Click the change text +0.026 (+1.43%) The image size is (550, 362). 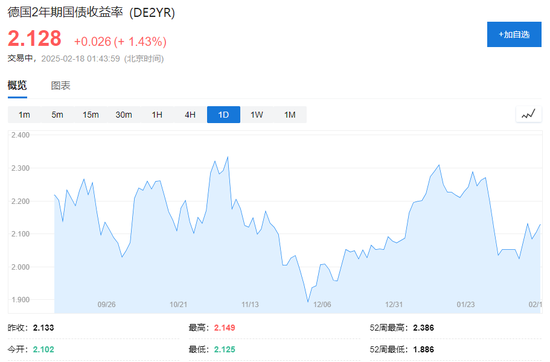click(x=120, y=42)
